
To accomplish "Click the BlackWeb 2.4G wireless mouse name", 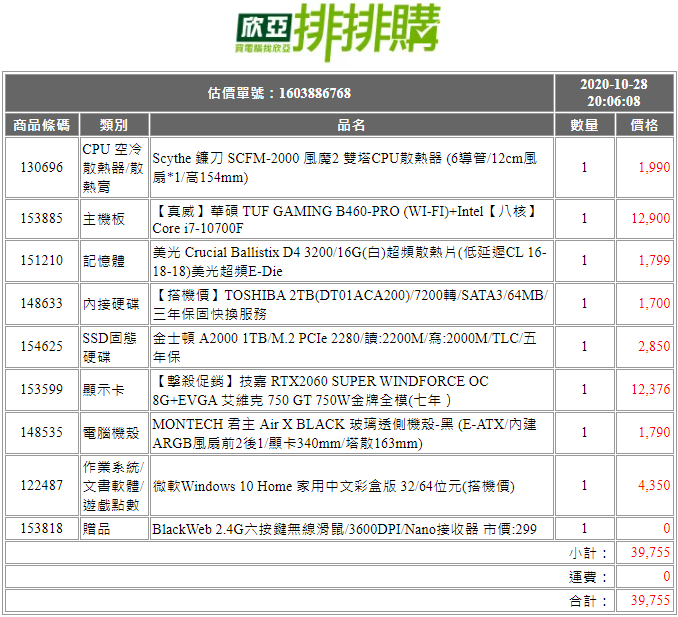I will (x=345, y=529).
